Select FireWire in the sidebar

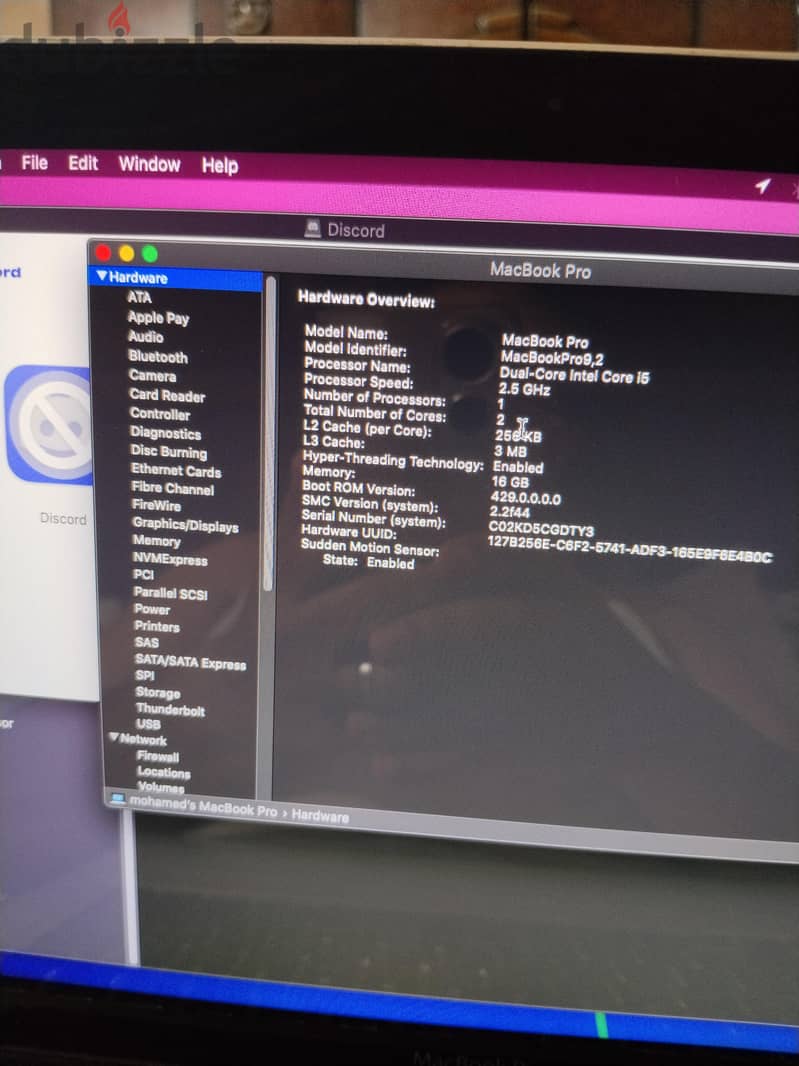[156, 505]
